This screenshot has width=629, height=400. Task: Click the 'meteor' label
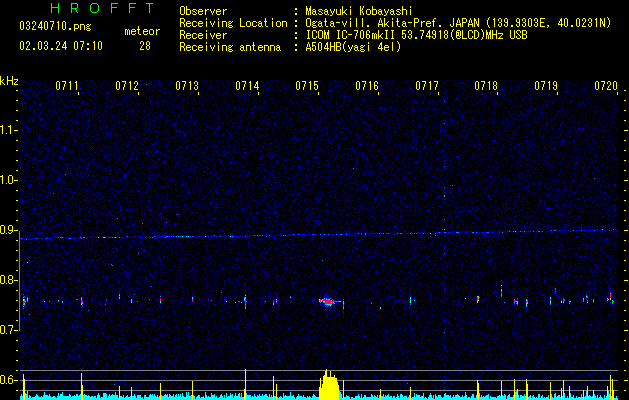point(142,31)
